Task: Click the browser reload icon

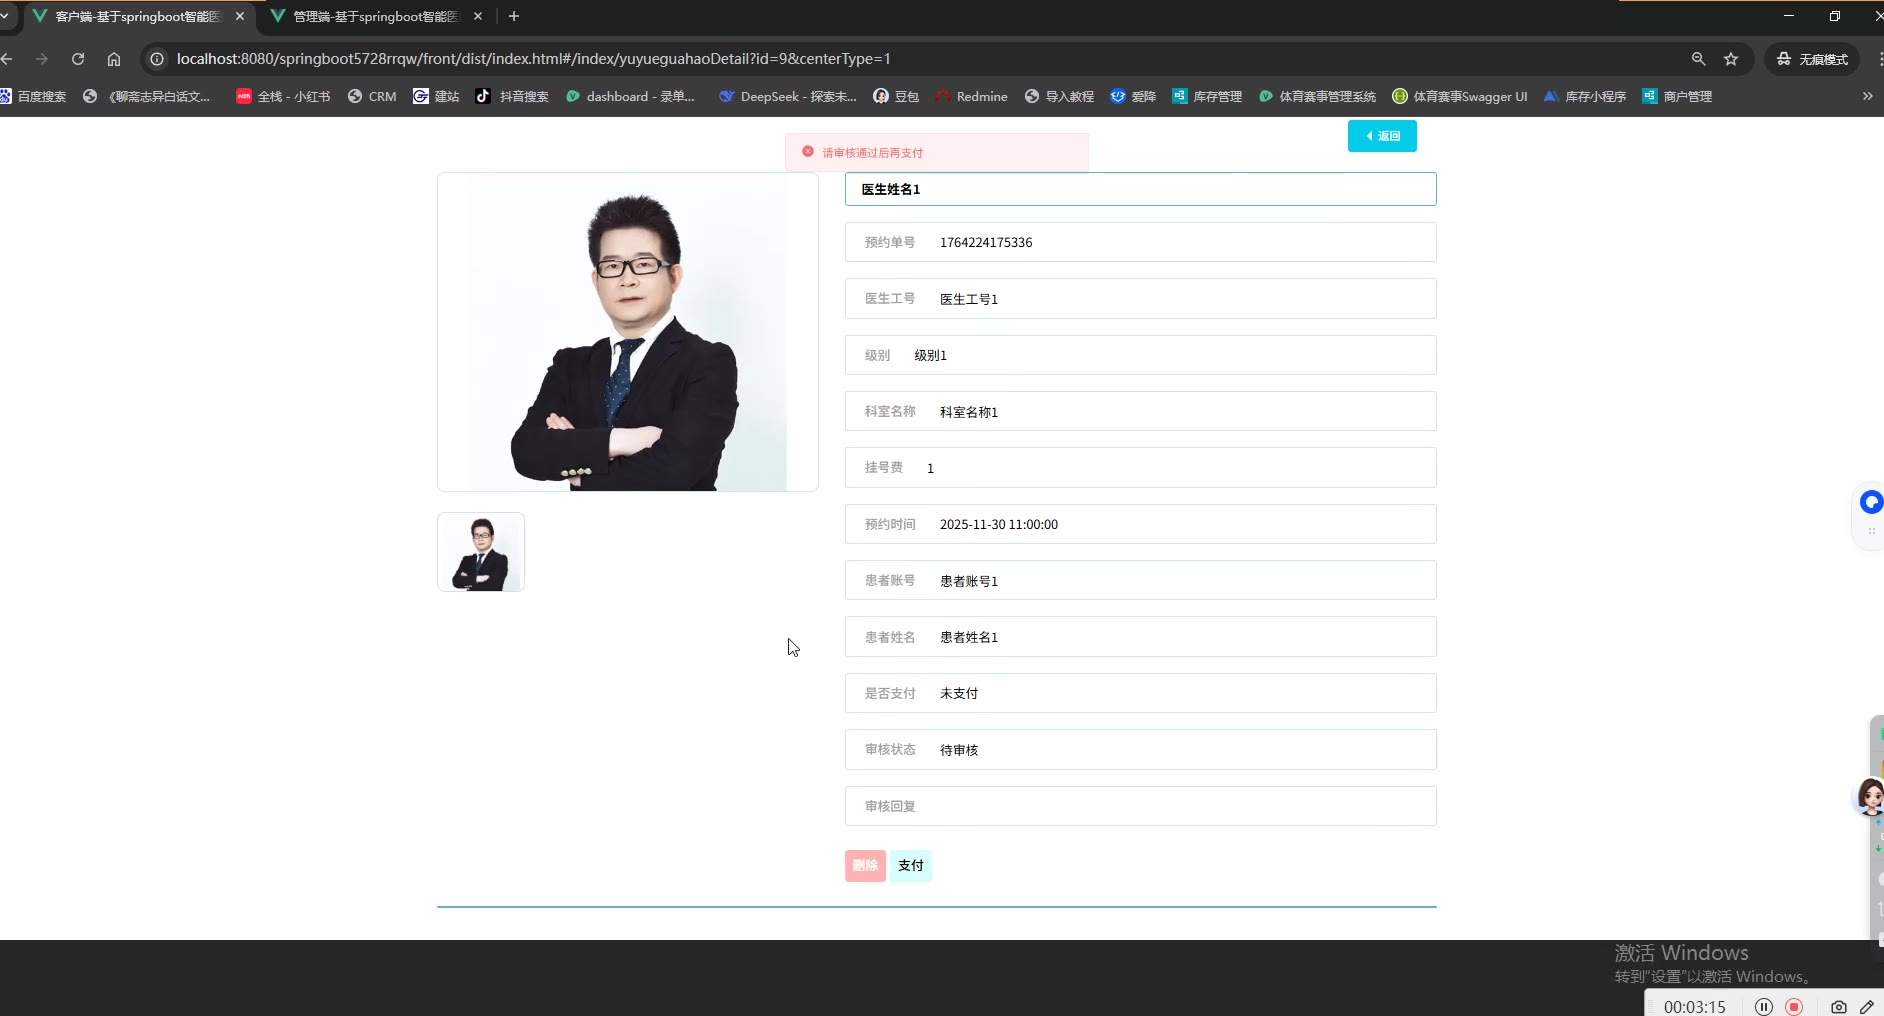Action: [x=78, y=59]
